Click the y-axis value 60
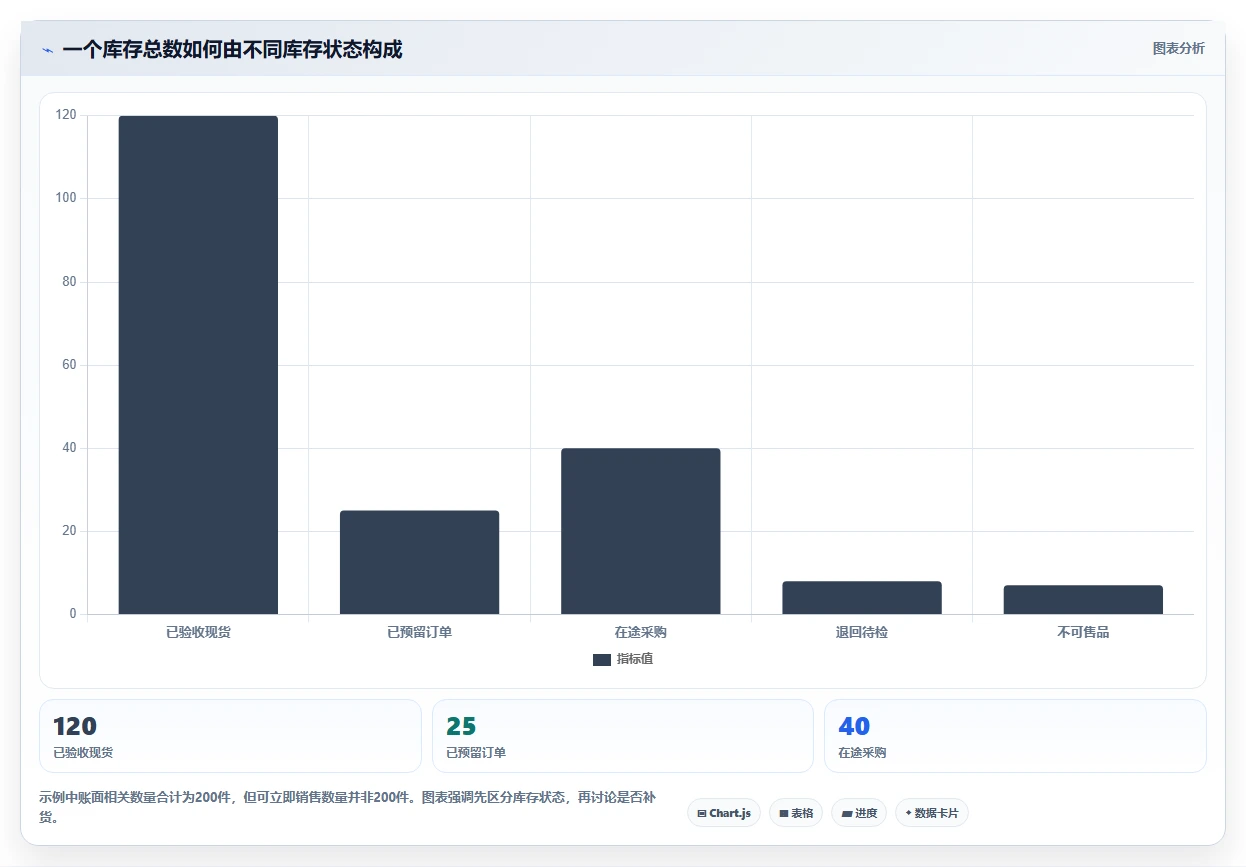This screenshot has width=1246, height=867. pyautogui.click(x=69, y=365)
